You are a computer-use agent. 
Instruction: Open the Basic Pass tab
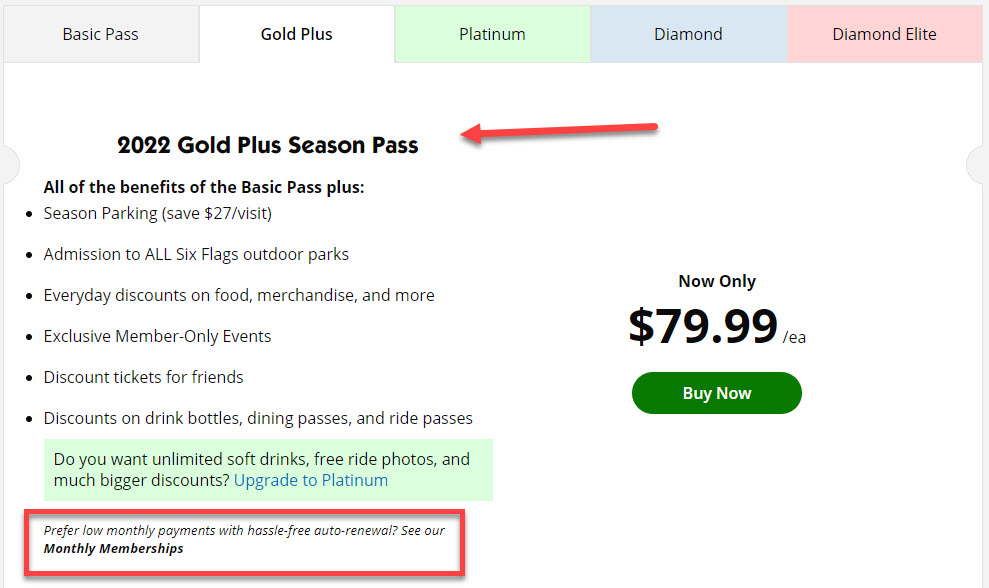tap(100, 34)
